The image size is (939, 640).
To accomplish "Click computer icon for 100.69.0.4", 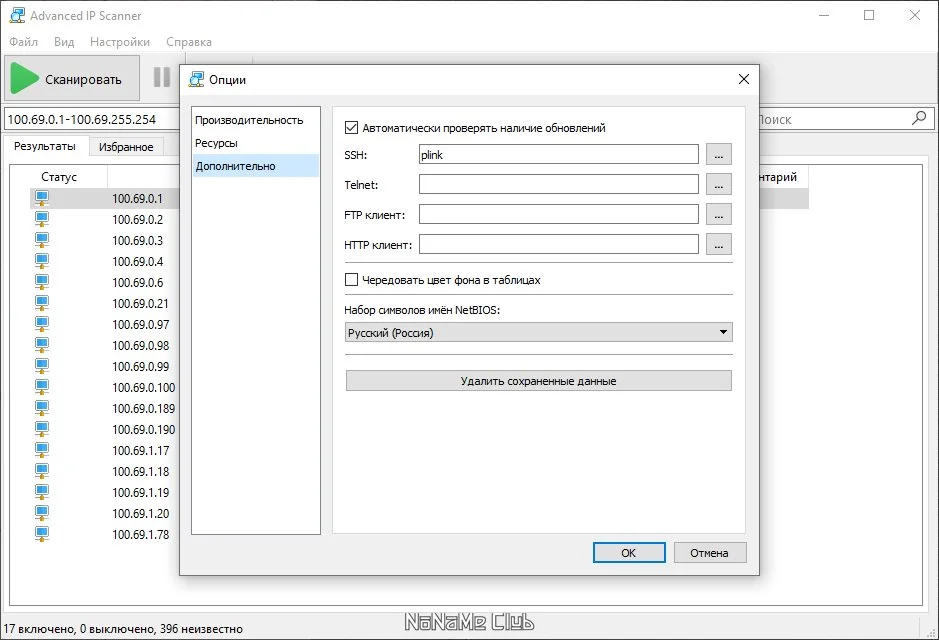I will [42, 261].
